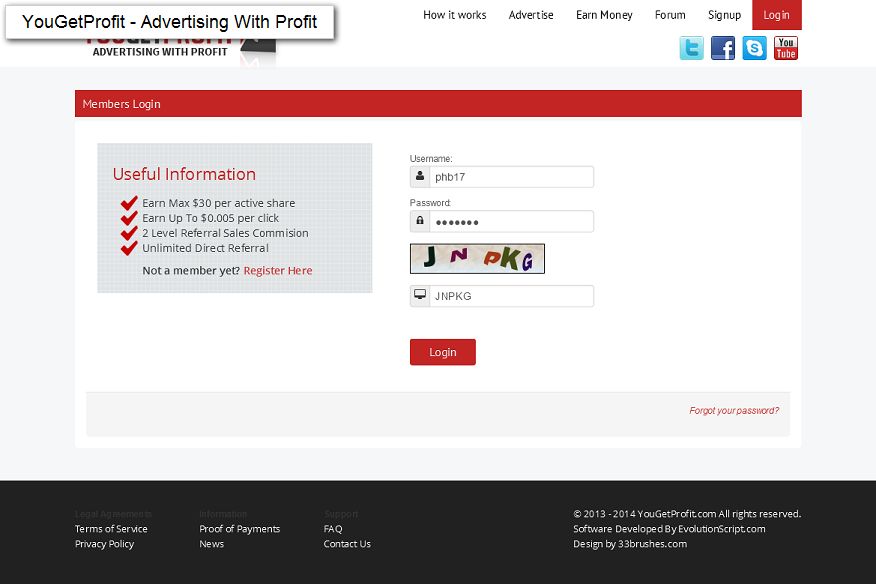The width and height of the screenshot is (876, 584).
Task: Open the Signup page from navigation
Action: 724,15
